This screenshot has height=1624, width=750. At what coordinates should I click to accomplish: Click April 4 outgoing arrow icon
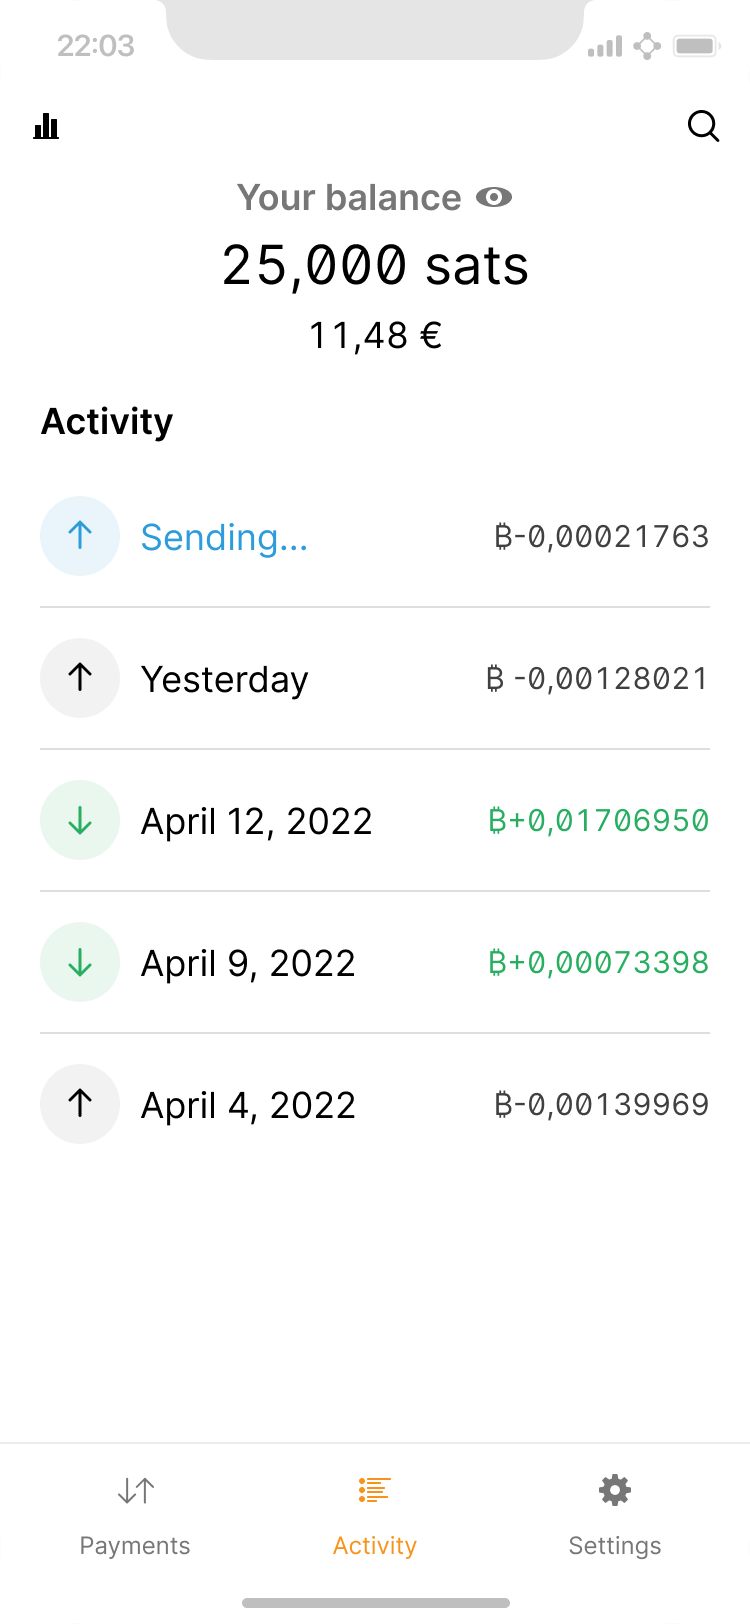pos(80,1104)
